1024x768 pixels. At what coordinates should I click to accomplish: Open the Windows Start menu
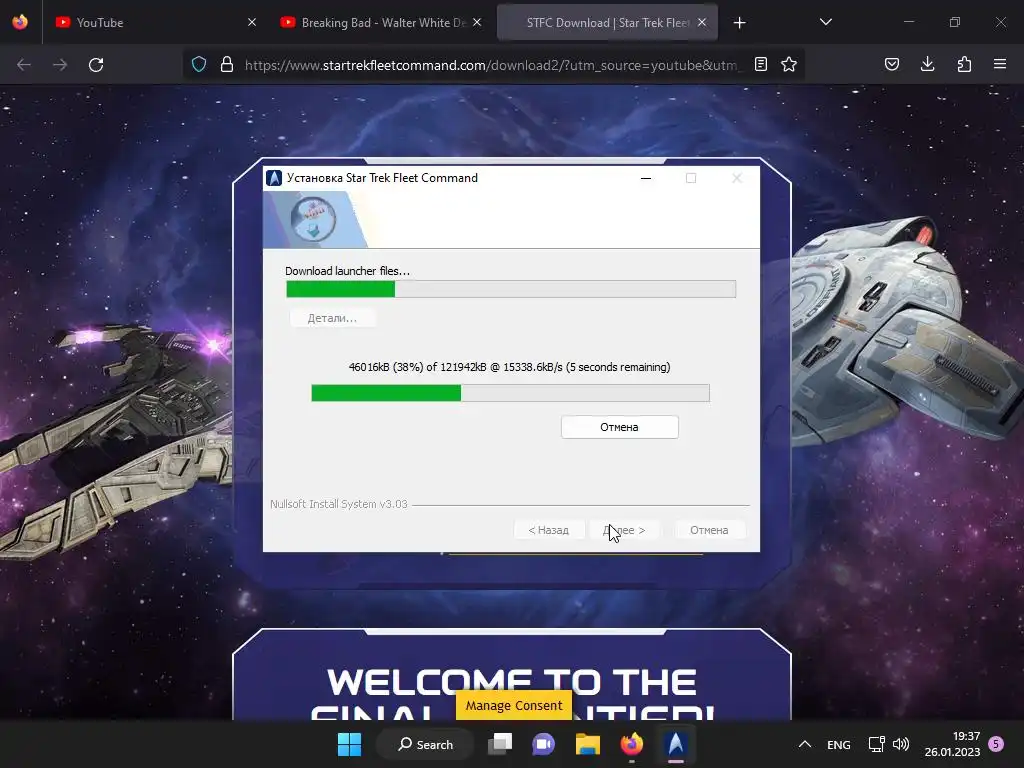pos(349,744)
